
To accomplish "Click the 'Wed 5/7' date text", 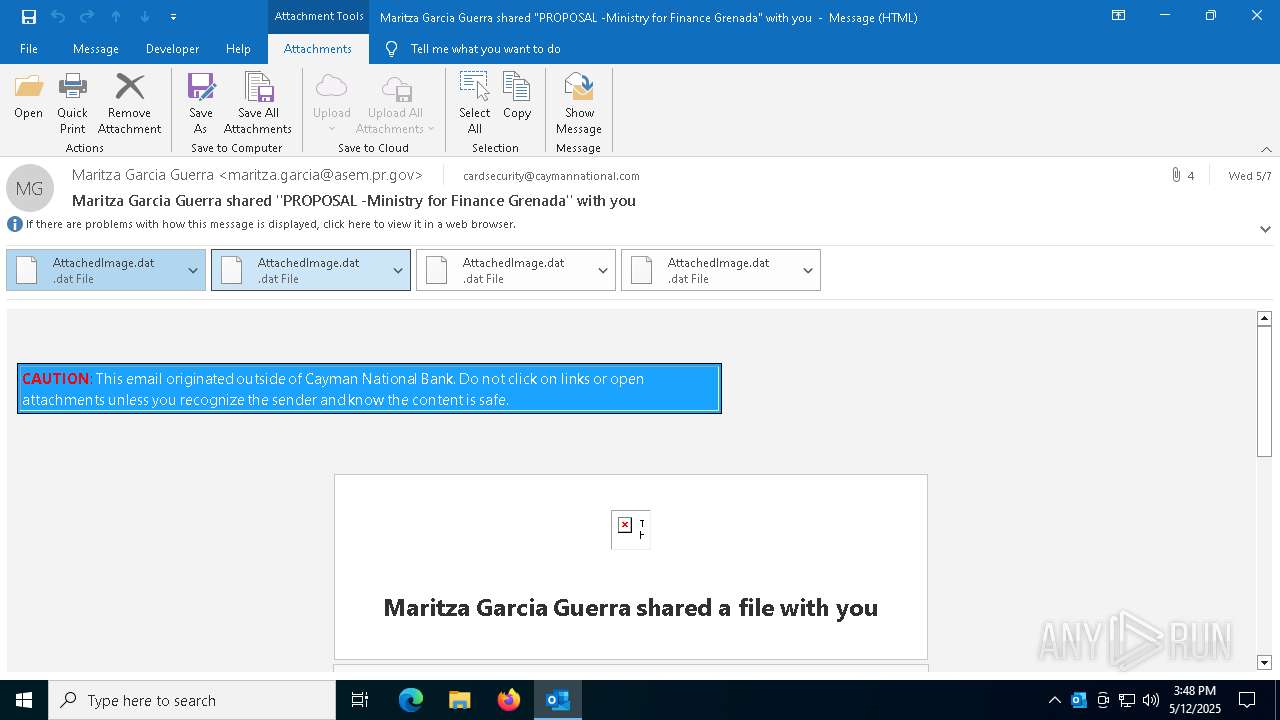I will [1250, 176].
